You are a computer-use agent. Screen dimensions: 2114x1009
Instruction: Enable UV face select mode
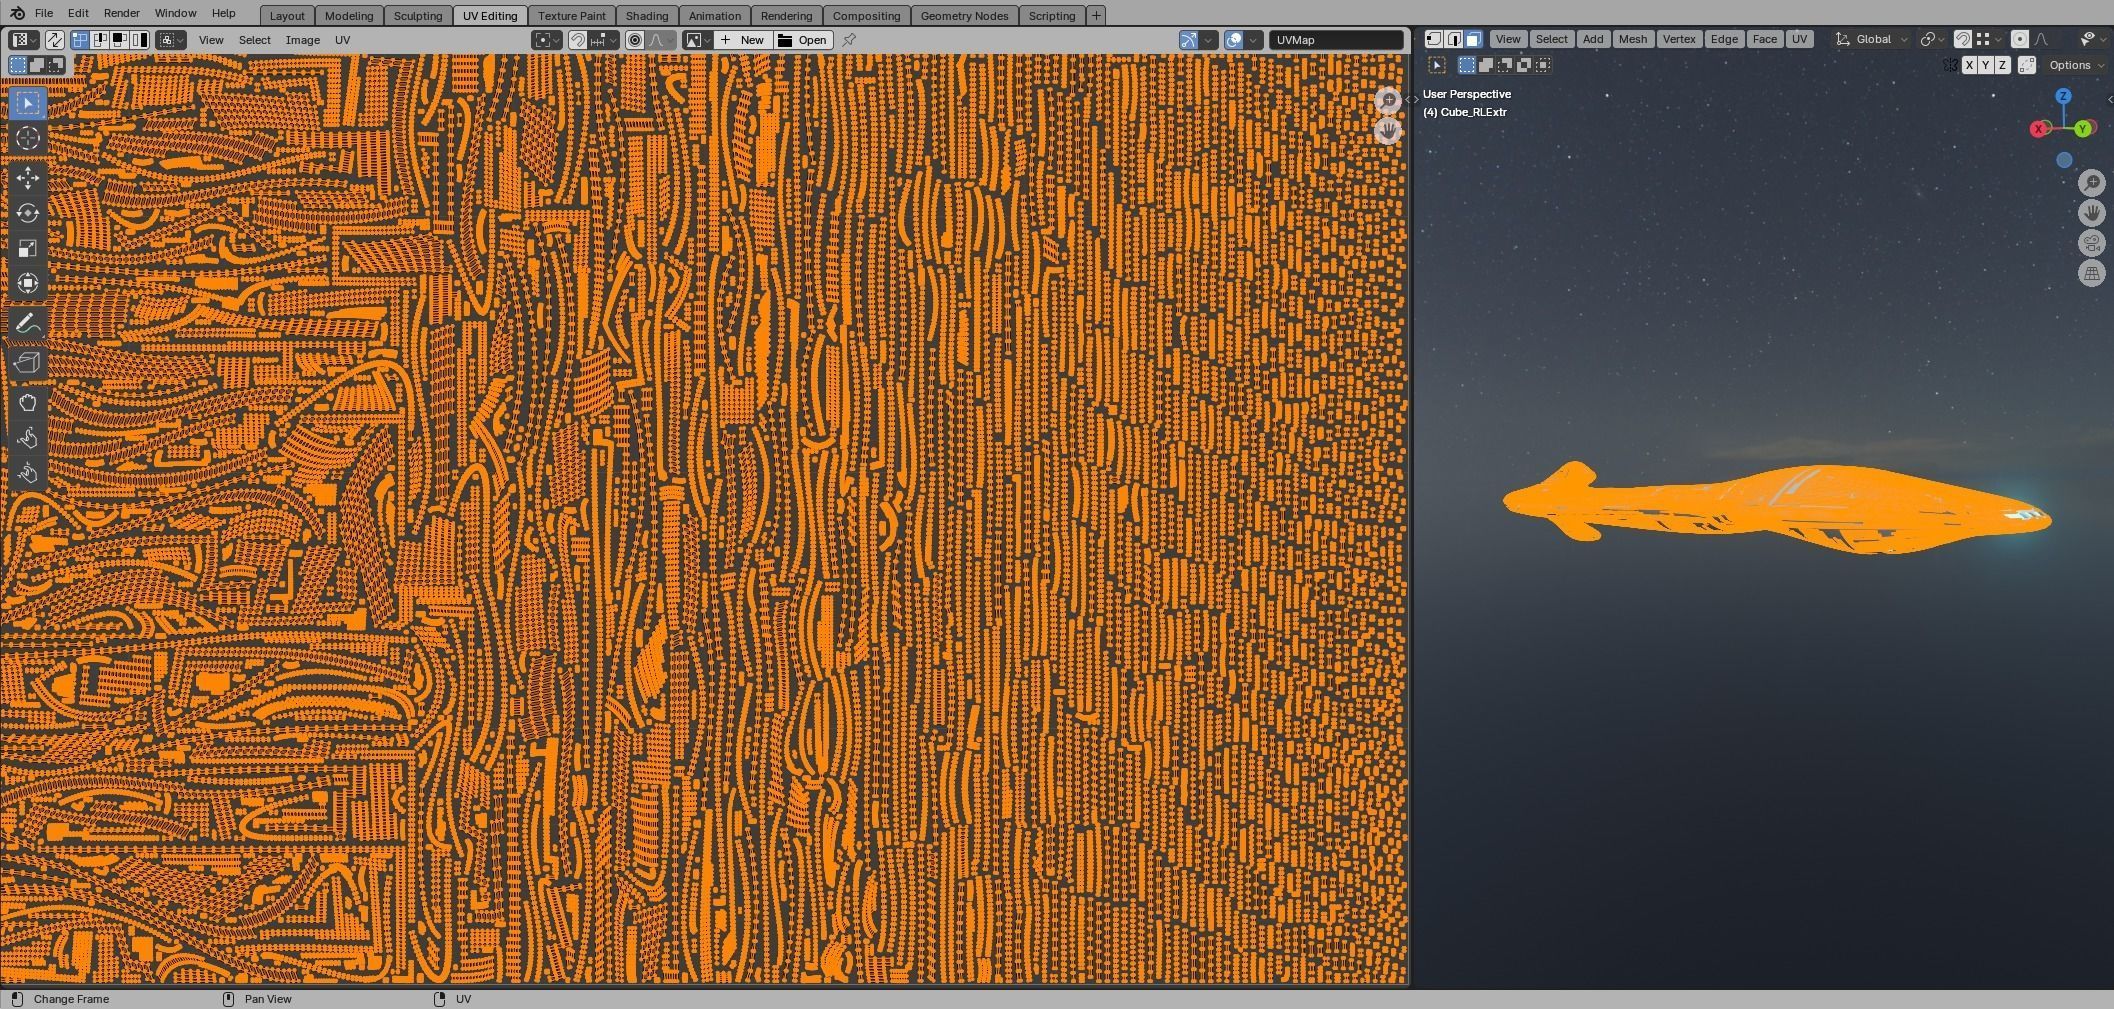tap(119, 40)
